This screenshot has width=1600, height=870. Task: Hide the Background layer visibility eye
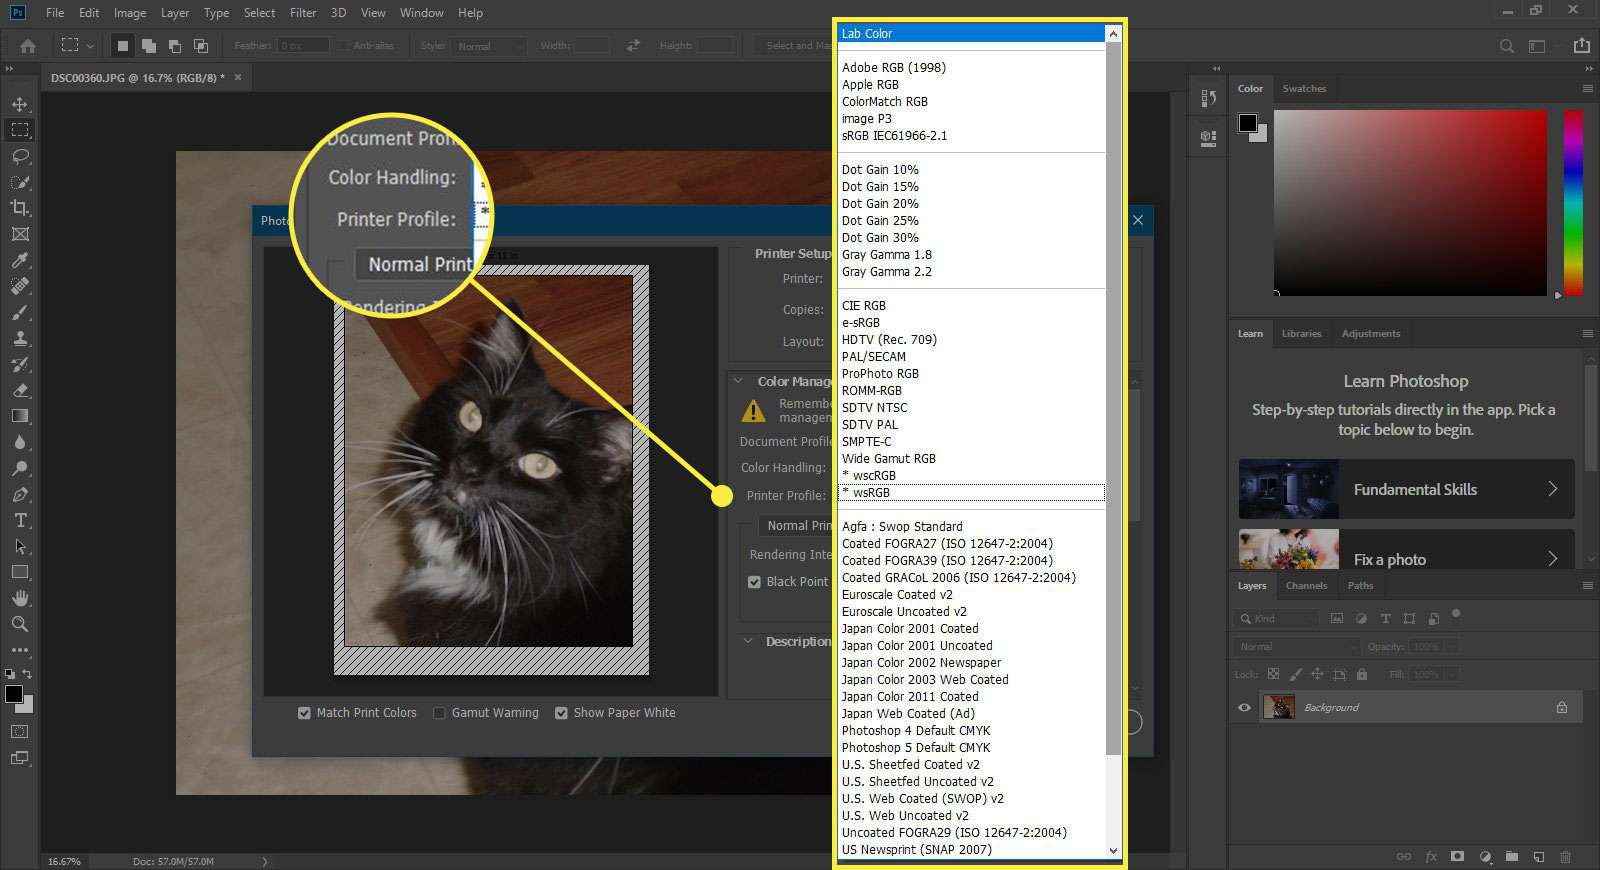(x=1244, y=708)
